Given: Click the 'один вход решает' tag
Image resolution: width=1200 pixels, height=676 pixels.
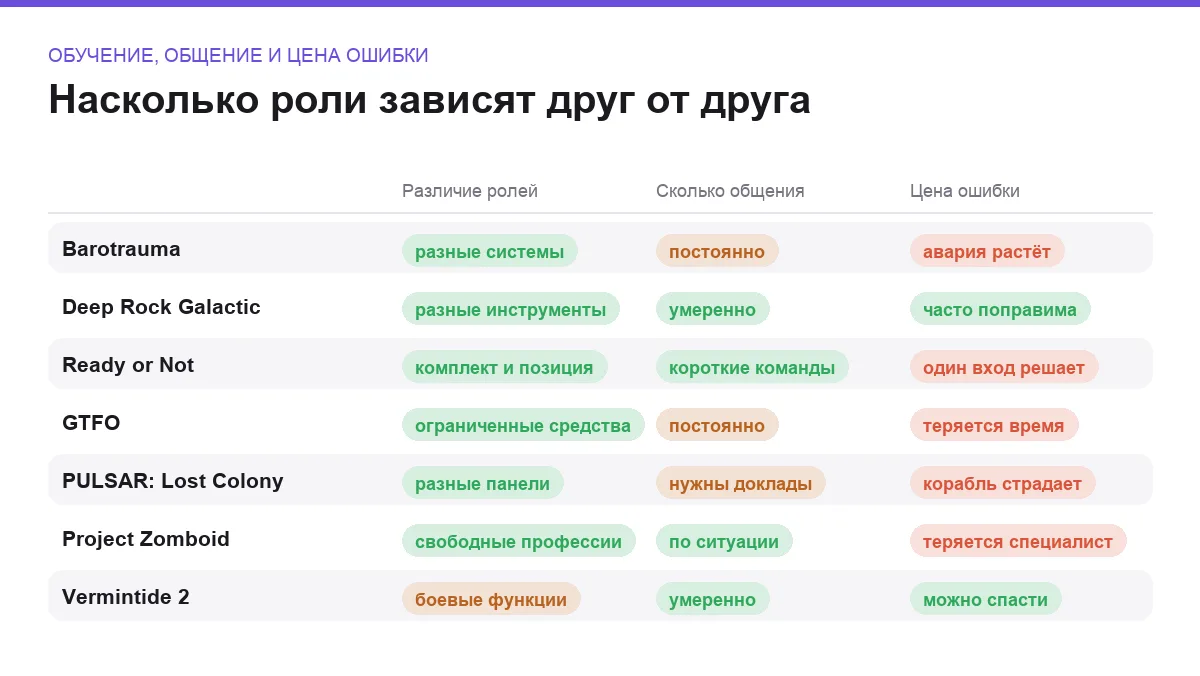Looking at the screenshot, I should click(x=1004, y=367).
